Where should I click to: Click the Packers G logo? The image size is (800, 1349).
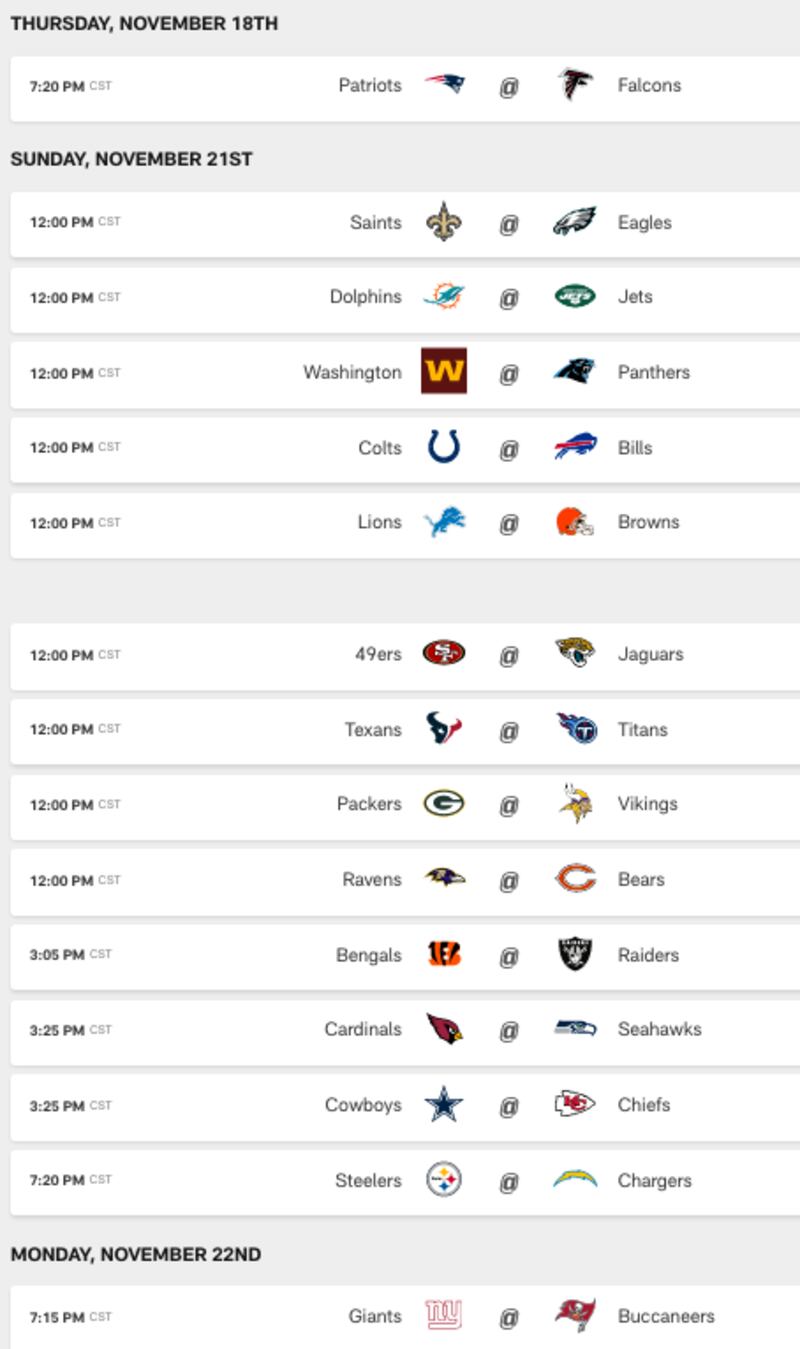pos(444,804)
